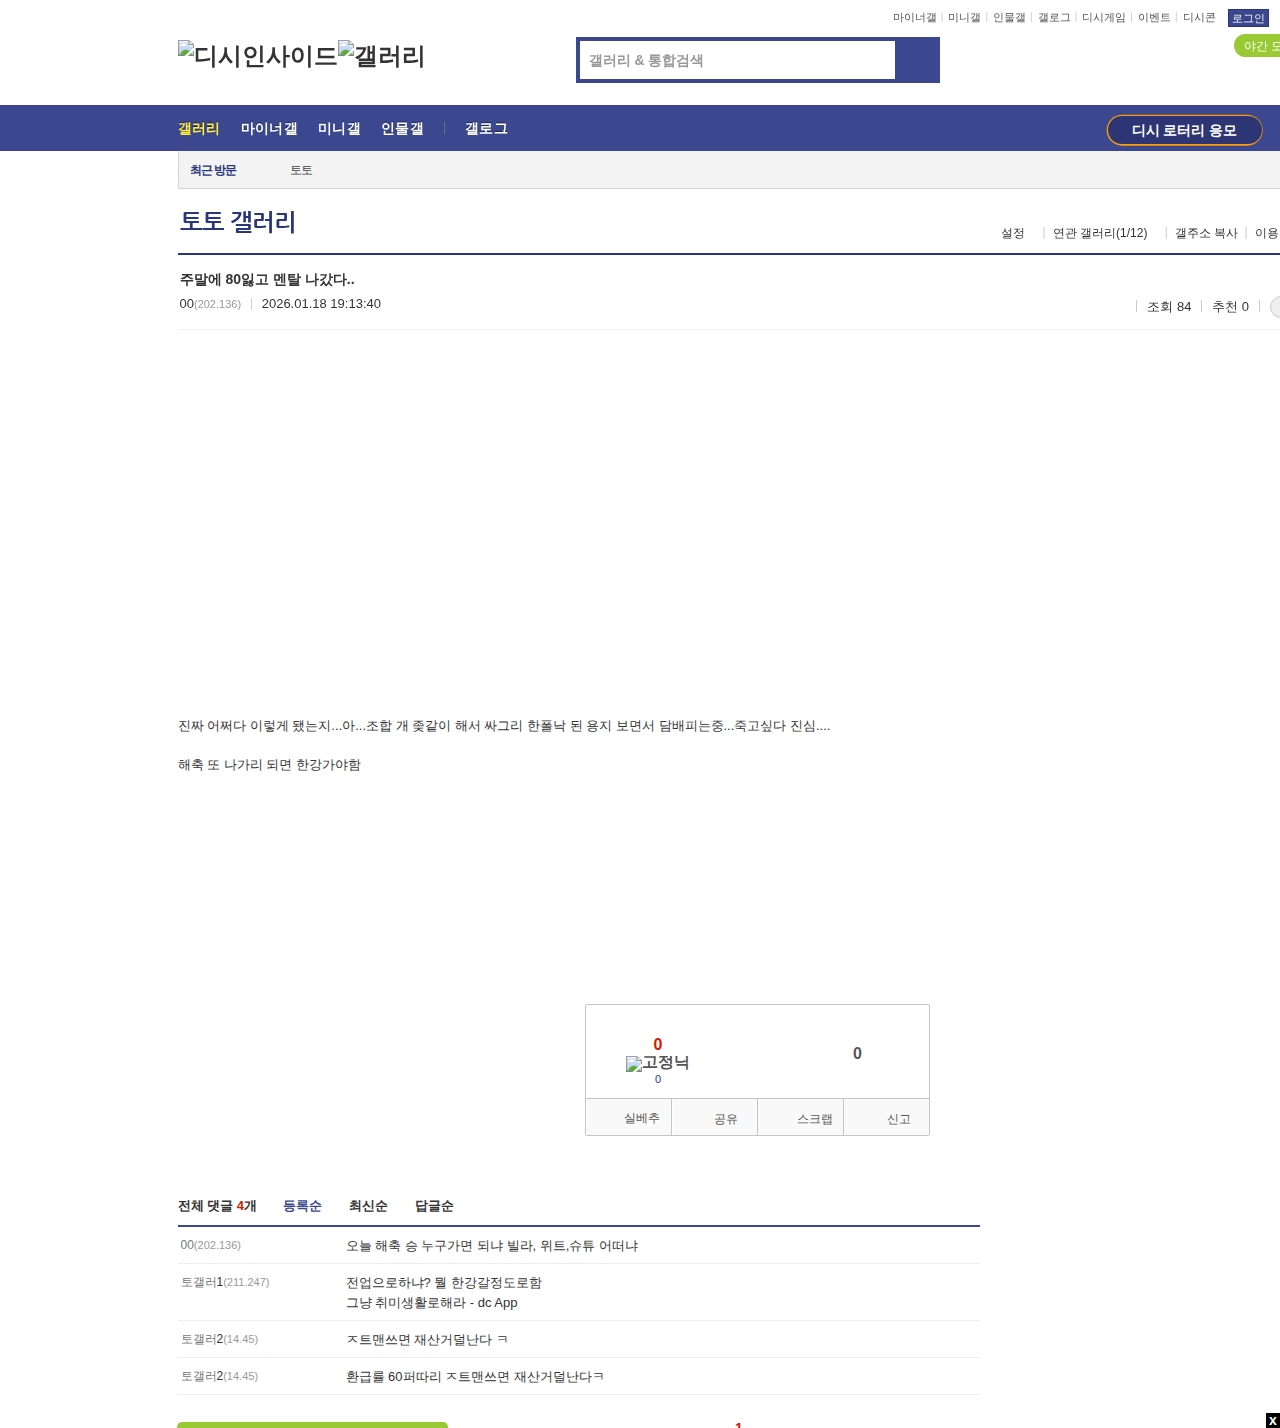Viewport: 1280px width, 1428px height.
Task: Expand 연관 갤러리(1/12) list
Action: coord(1100,233)
